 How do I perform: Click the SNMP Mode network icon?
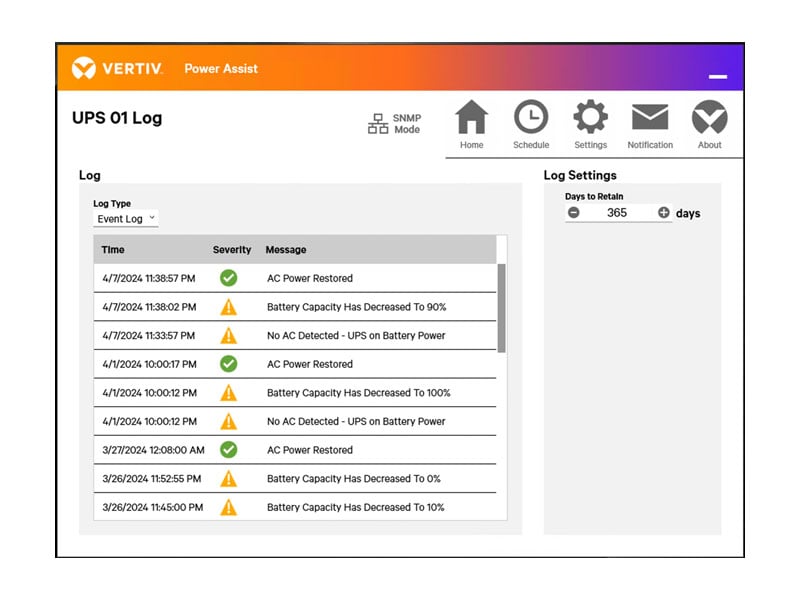click(378, 124)
